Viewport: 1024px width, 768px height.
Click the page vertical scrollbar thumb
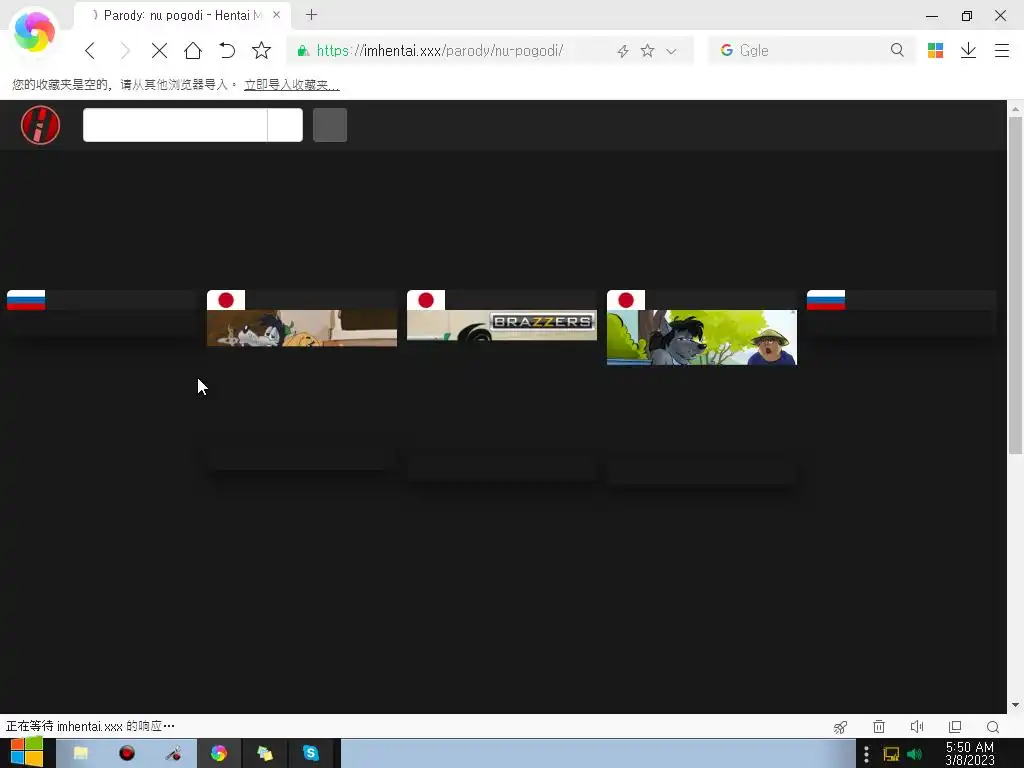[1016, 284]
